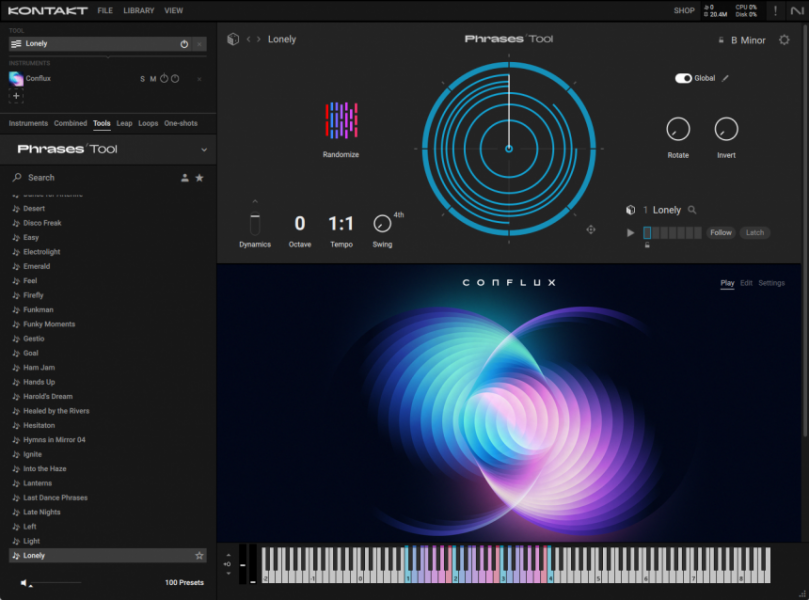The height and width of the screenshot is (600, 809).
Task: Click the magnifier next to Lonely pattern name
Action: [x=694, y=211]
